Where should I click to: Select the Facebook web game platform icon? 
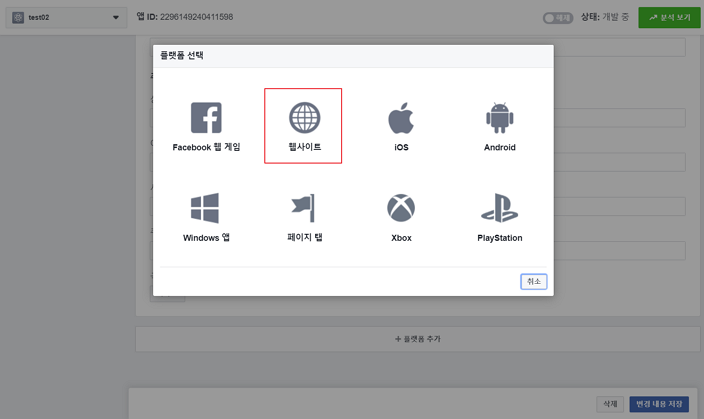(206, 118)
